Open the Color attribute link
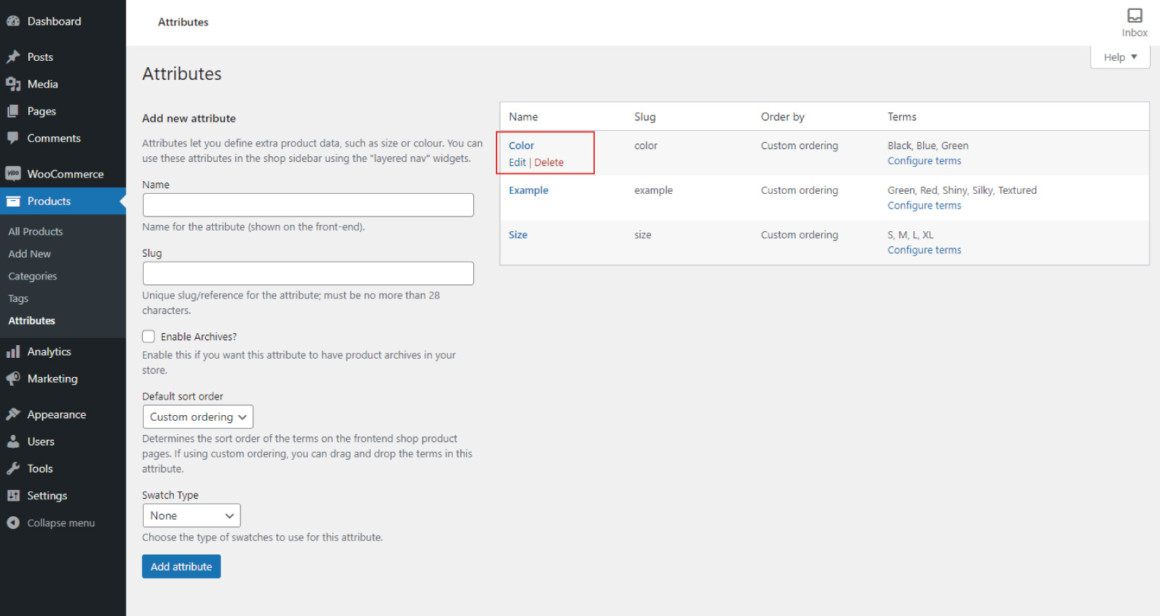The width and height of the screenshot is (1160, 616). pos(521,146)
